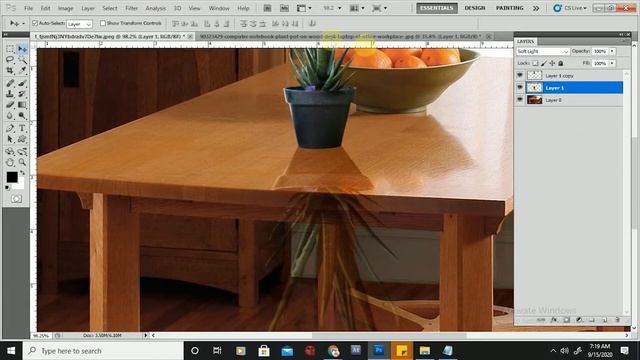Select the Path Selection tool
Image resolution: width=640 pixels, height=360 pixels.
pos(10,139)
